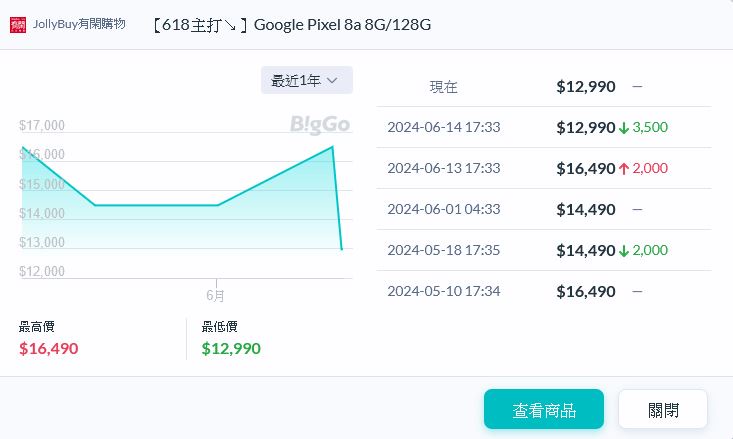This screenshot has height=439, width=733.
Task: Click the BigGo watermark logo on chart
Action: pyautogui.click(x=320, y=125)
